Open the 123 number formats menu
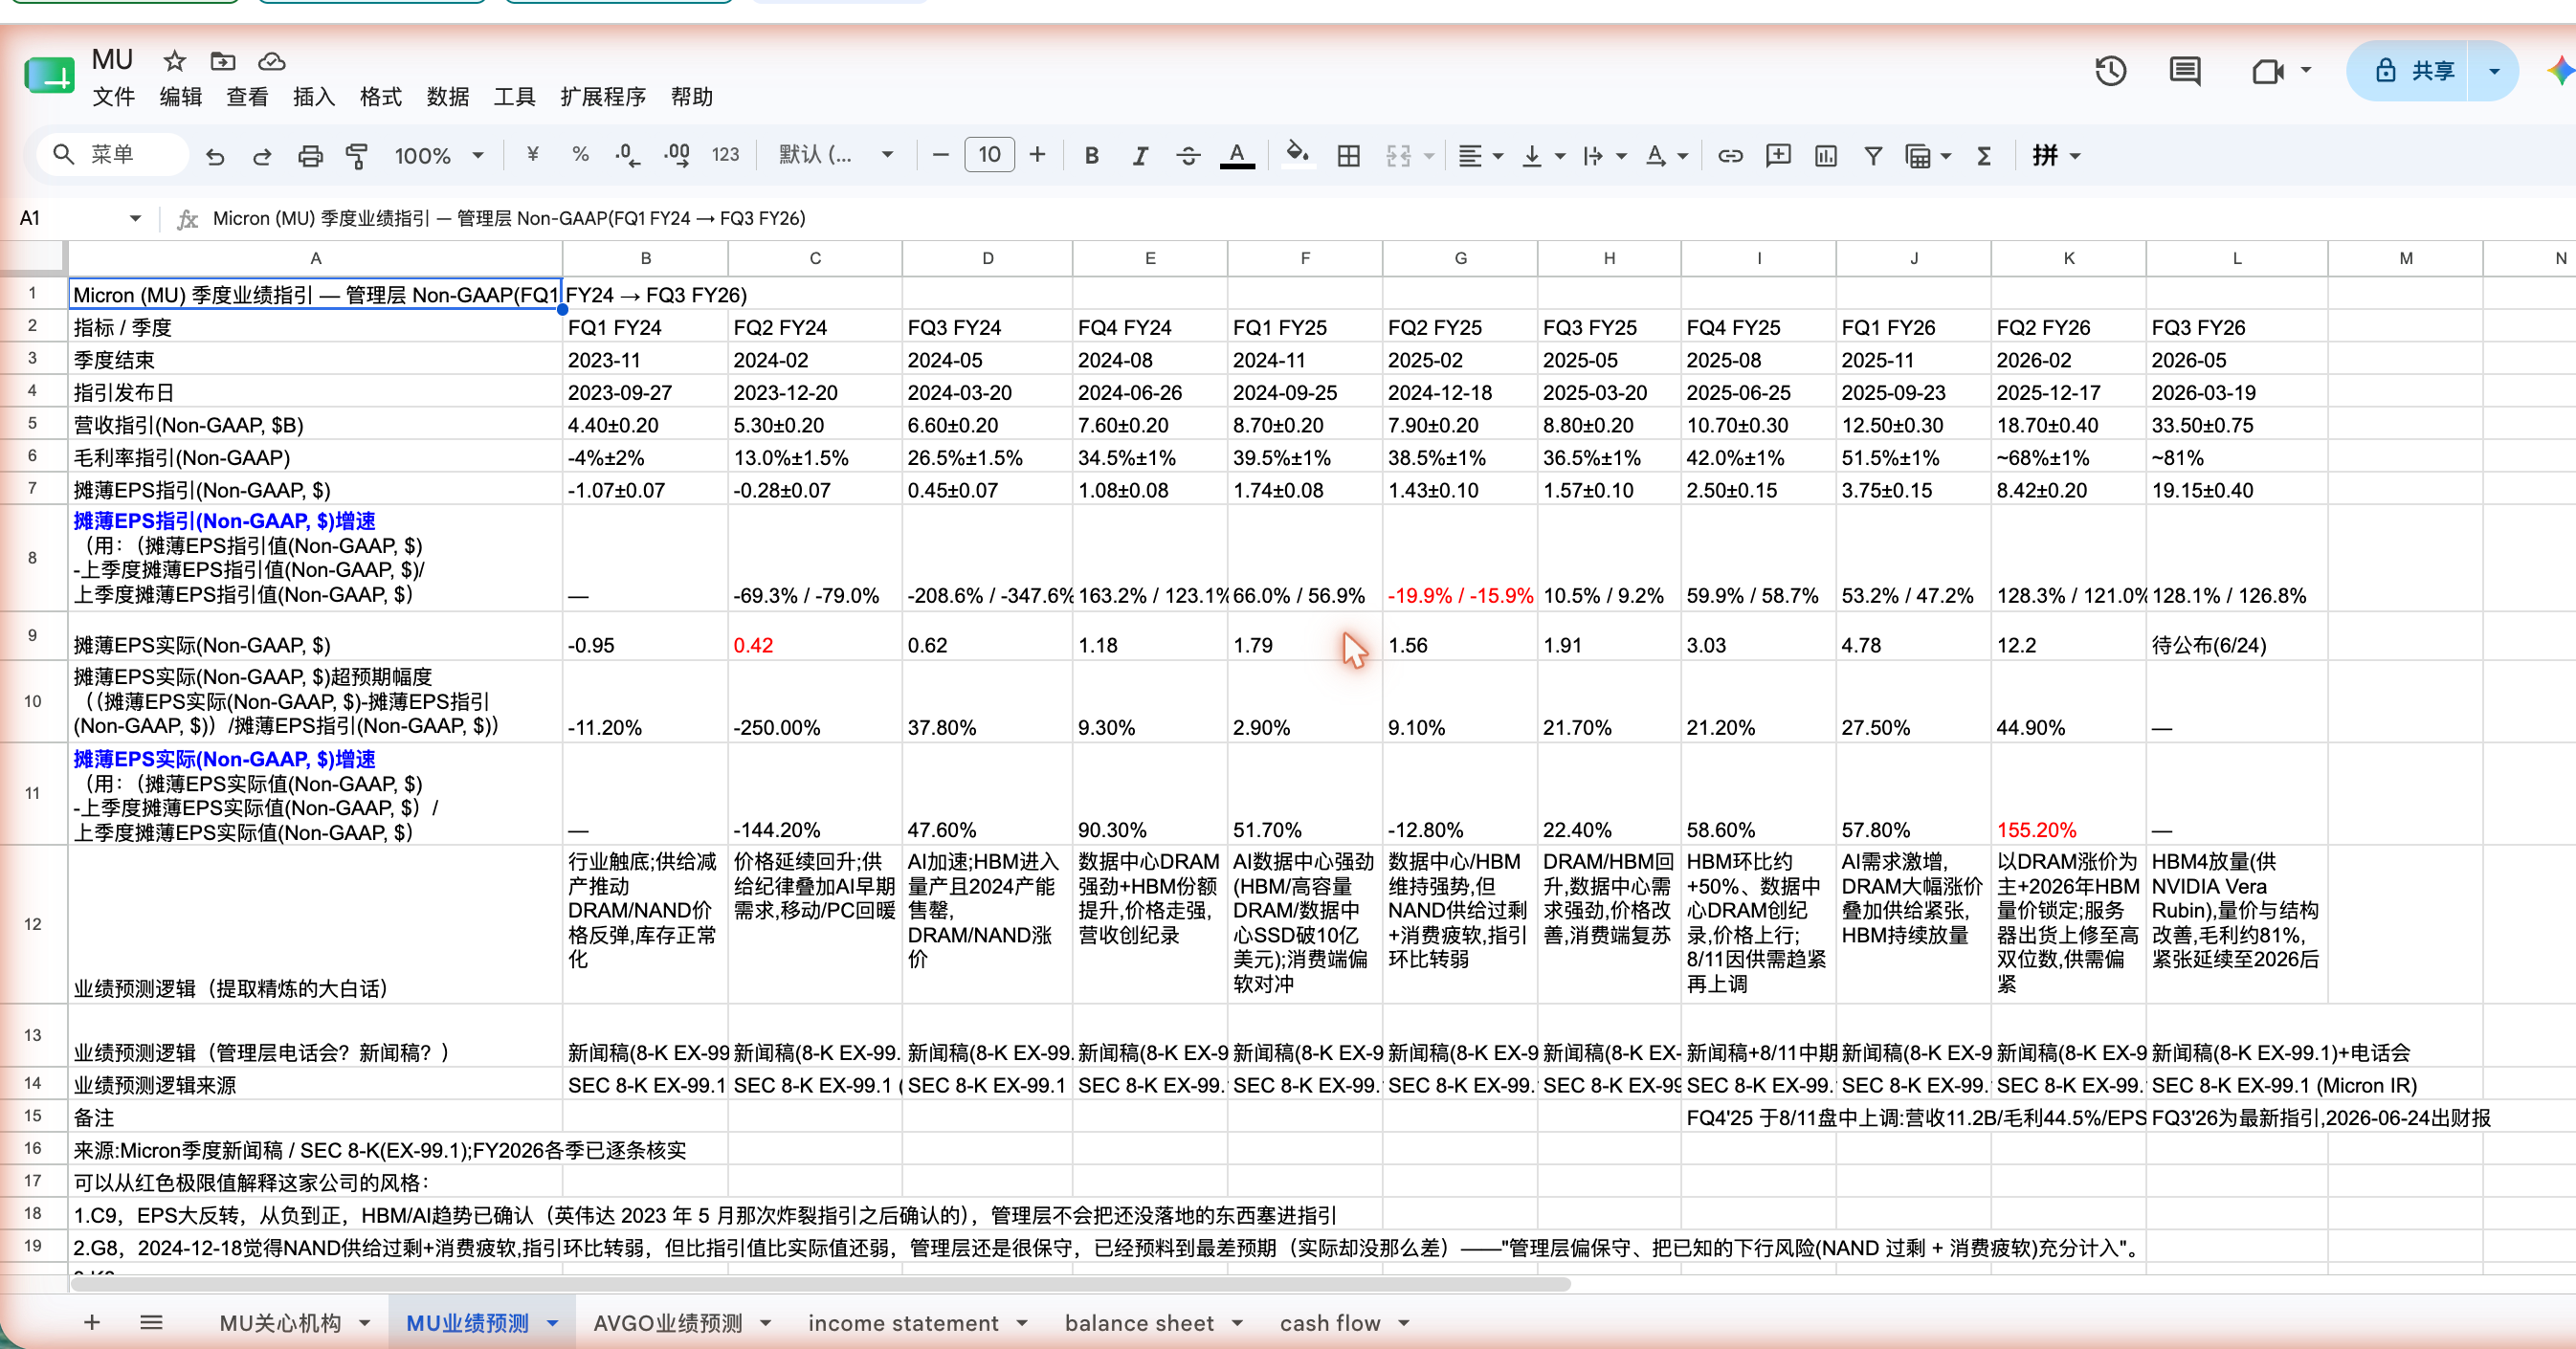 [x=725, y=155]
